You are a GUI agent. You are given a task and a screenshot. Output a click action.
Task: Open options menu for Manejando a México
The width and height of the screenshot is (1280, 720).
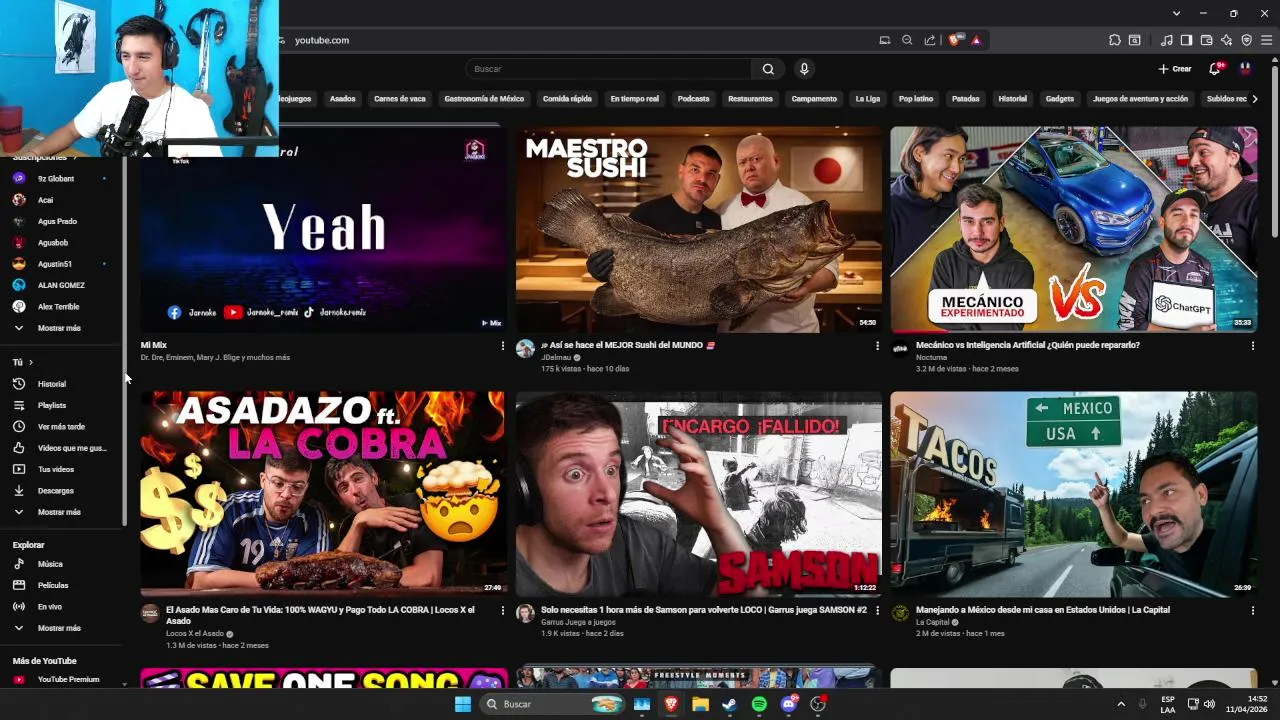click(x=1252, y=611)
